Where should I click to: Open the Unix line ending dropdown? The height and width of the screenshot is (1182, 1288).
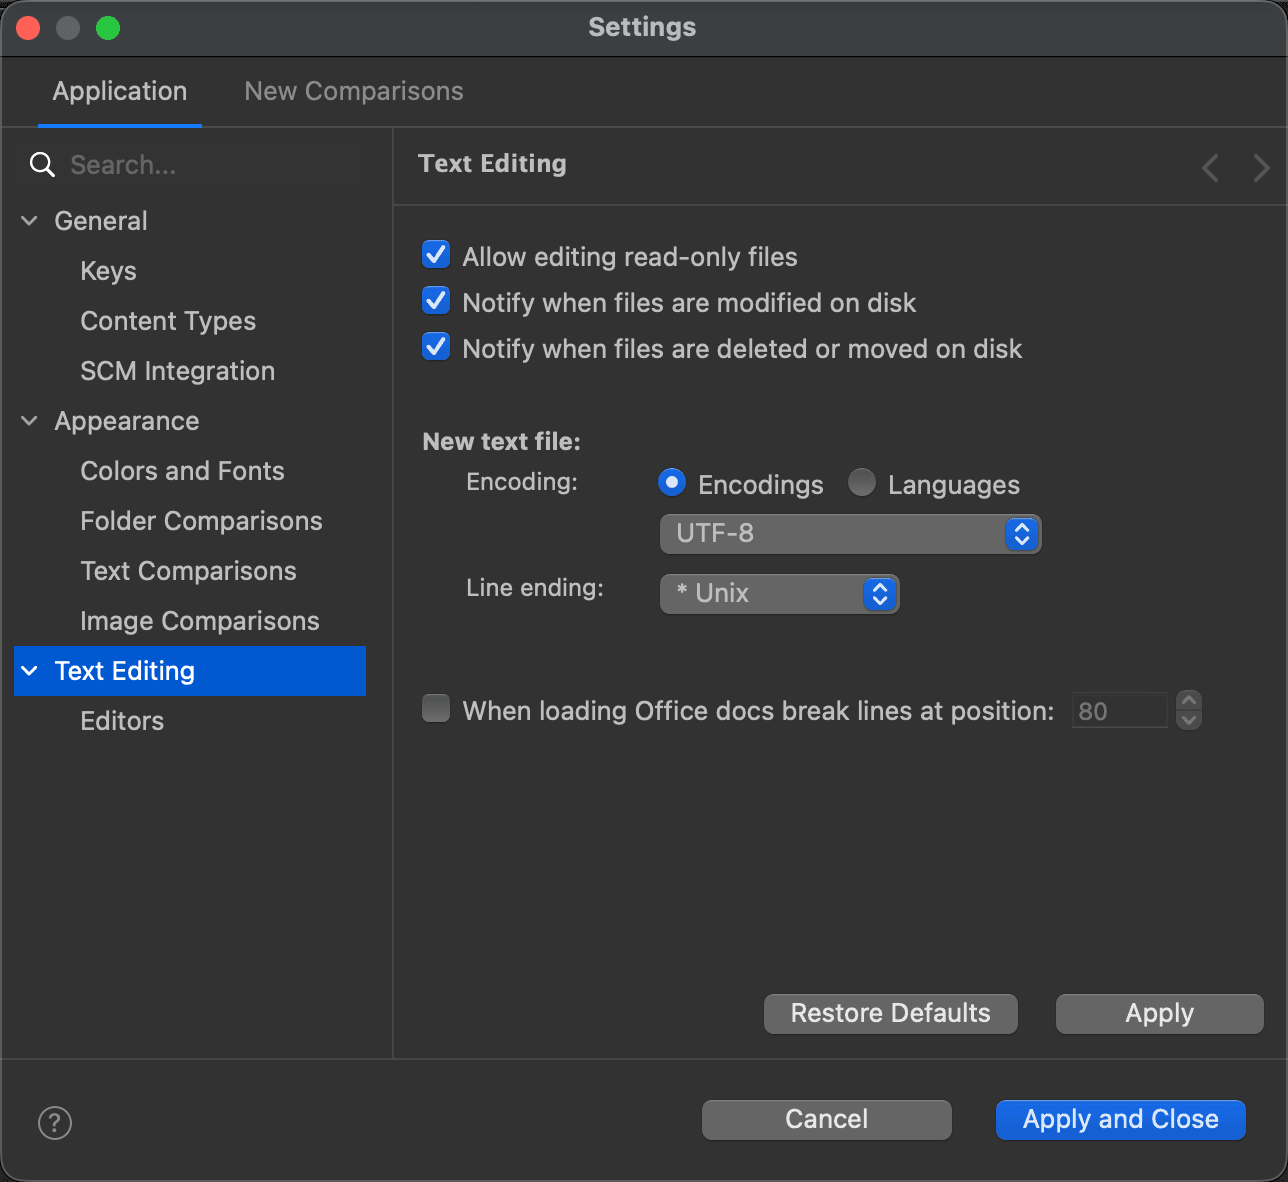tap(779, 594)
